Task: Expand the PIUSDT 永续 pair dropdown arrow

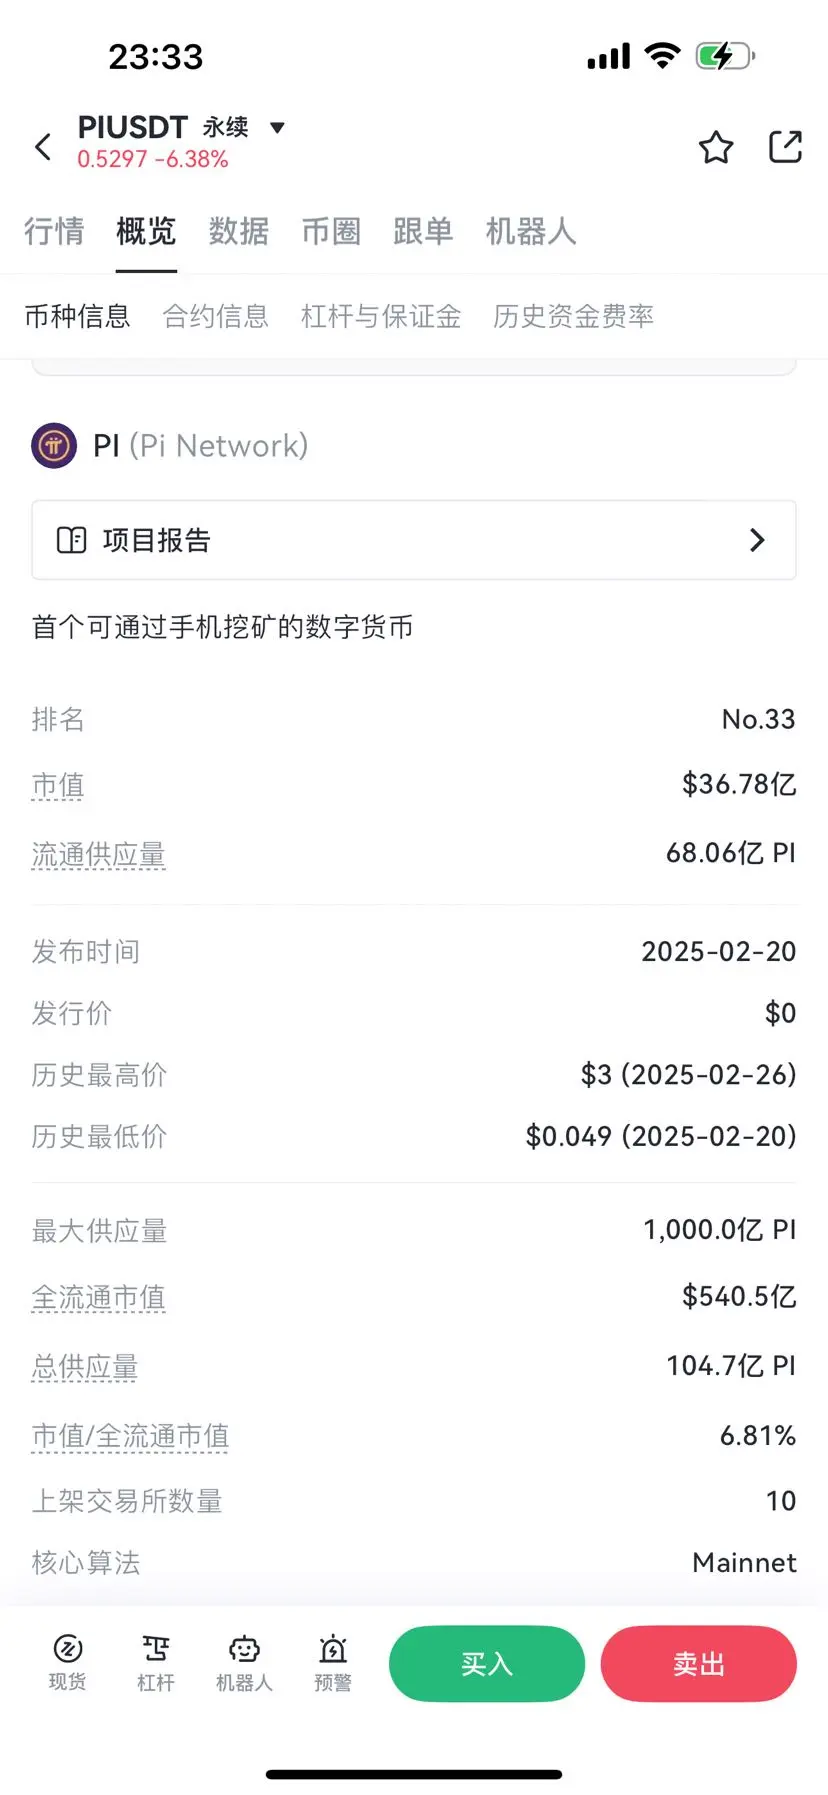Action: coord(278,128)
